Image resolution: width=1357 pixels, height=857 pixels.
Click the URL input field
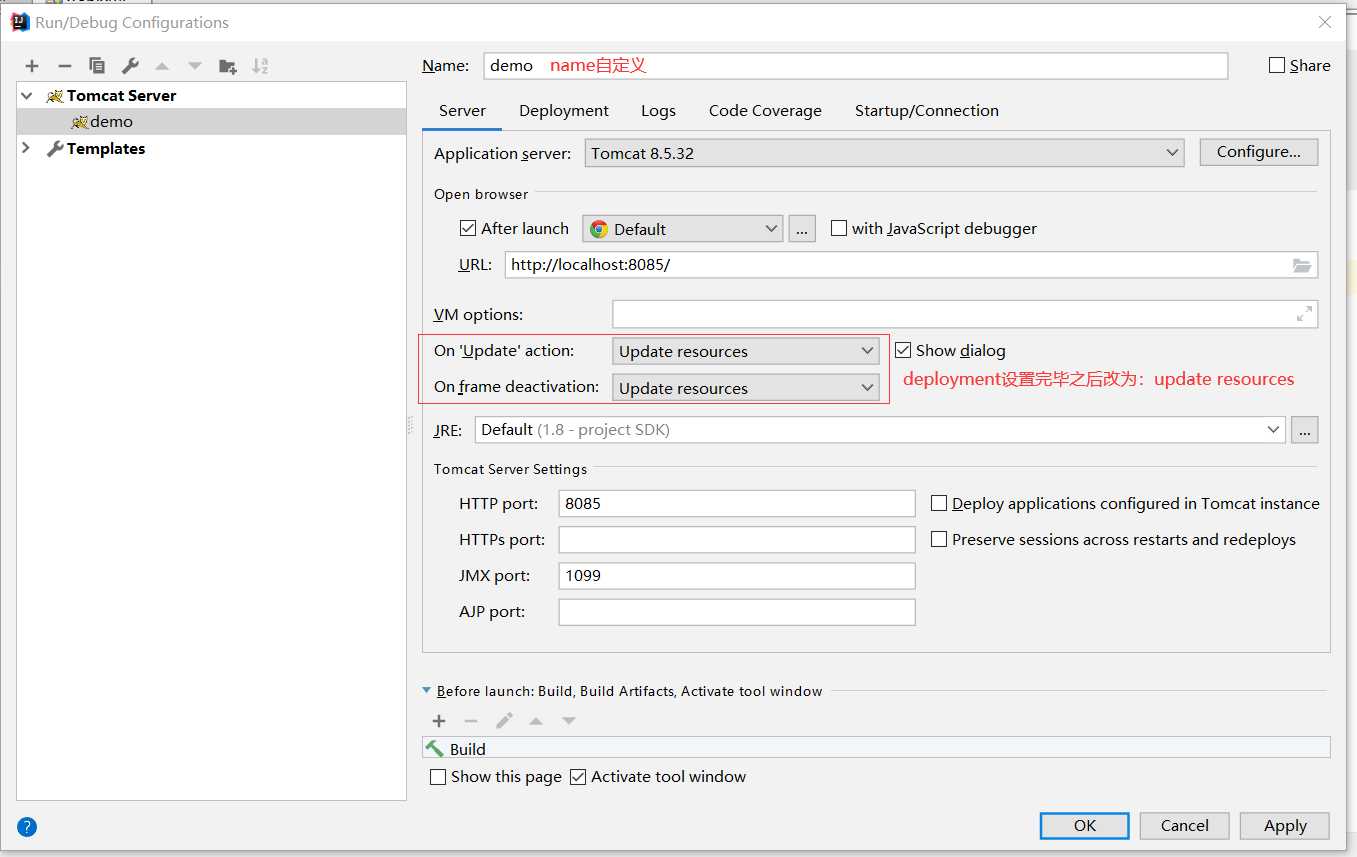pos(911,265)
